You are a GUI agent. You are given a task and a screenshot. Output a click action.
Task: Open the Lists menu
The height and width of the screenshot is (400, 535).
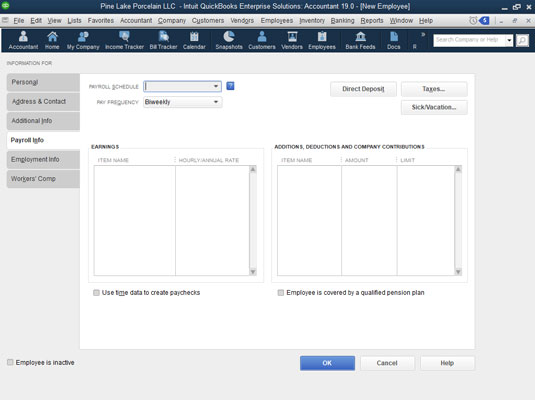74,20
